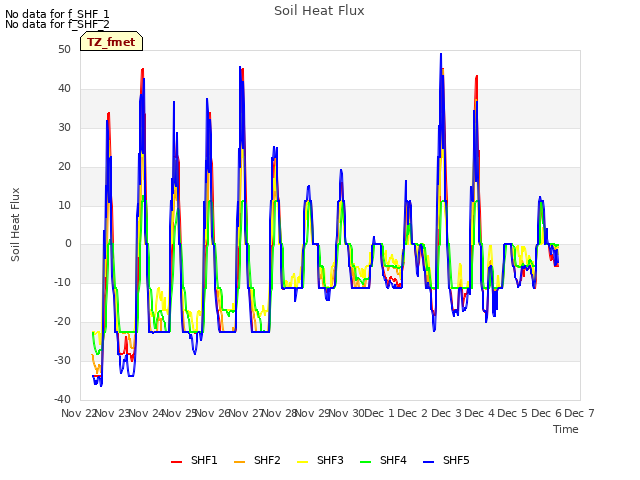This screenshot has width=640, height=480.
Task: Click the Dec 6 x-axis label
Action: [546, 413]
